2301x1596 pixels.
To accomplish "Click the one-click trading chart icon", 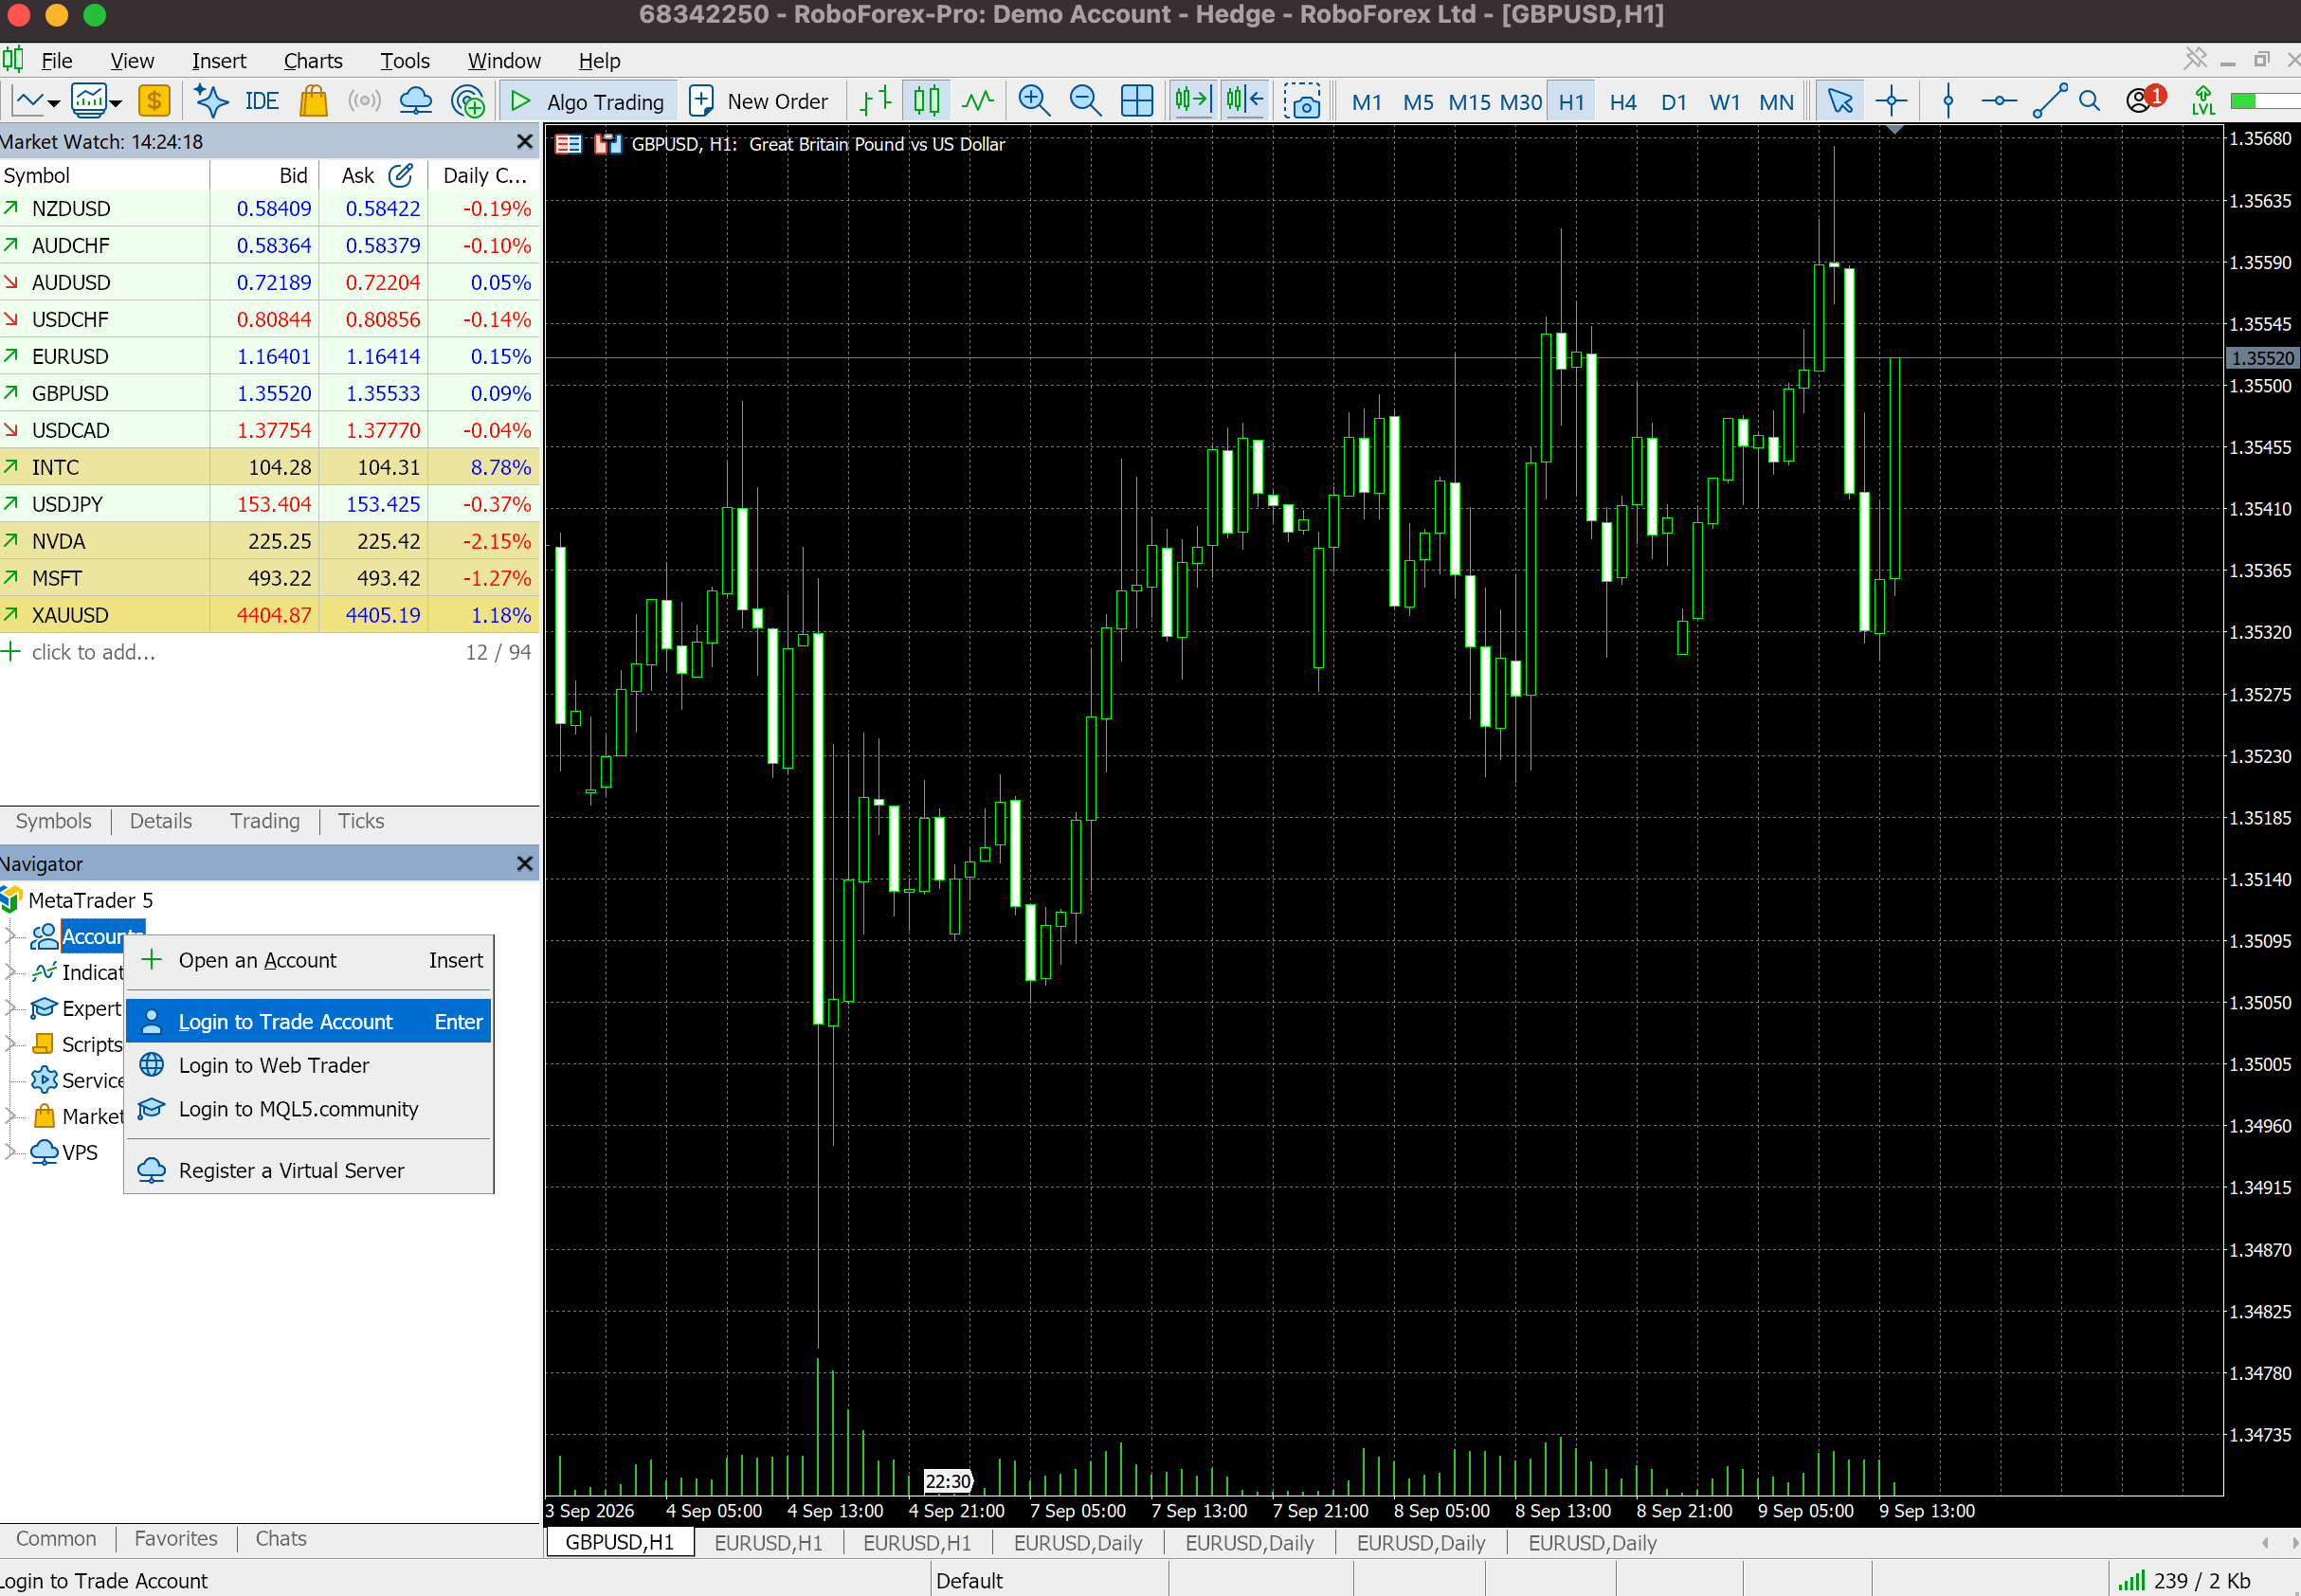I will click(607, 144).
